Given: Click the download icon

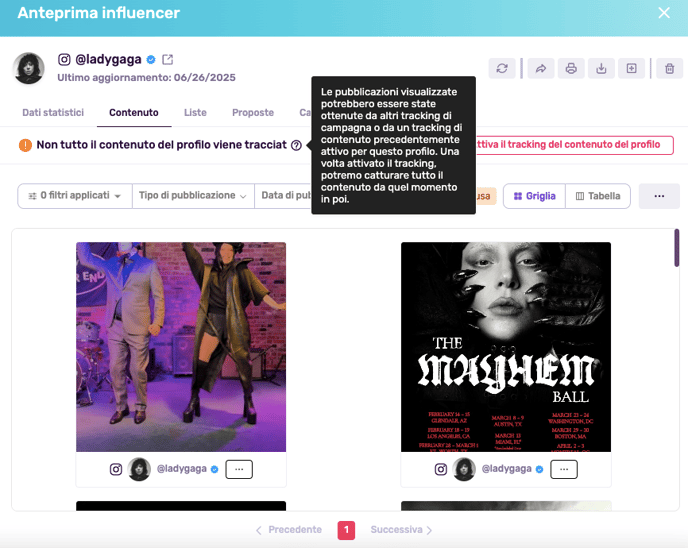Looking at the screenshot, I should [601, 69].
